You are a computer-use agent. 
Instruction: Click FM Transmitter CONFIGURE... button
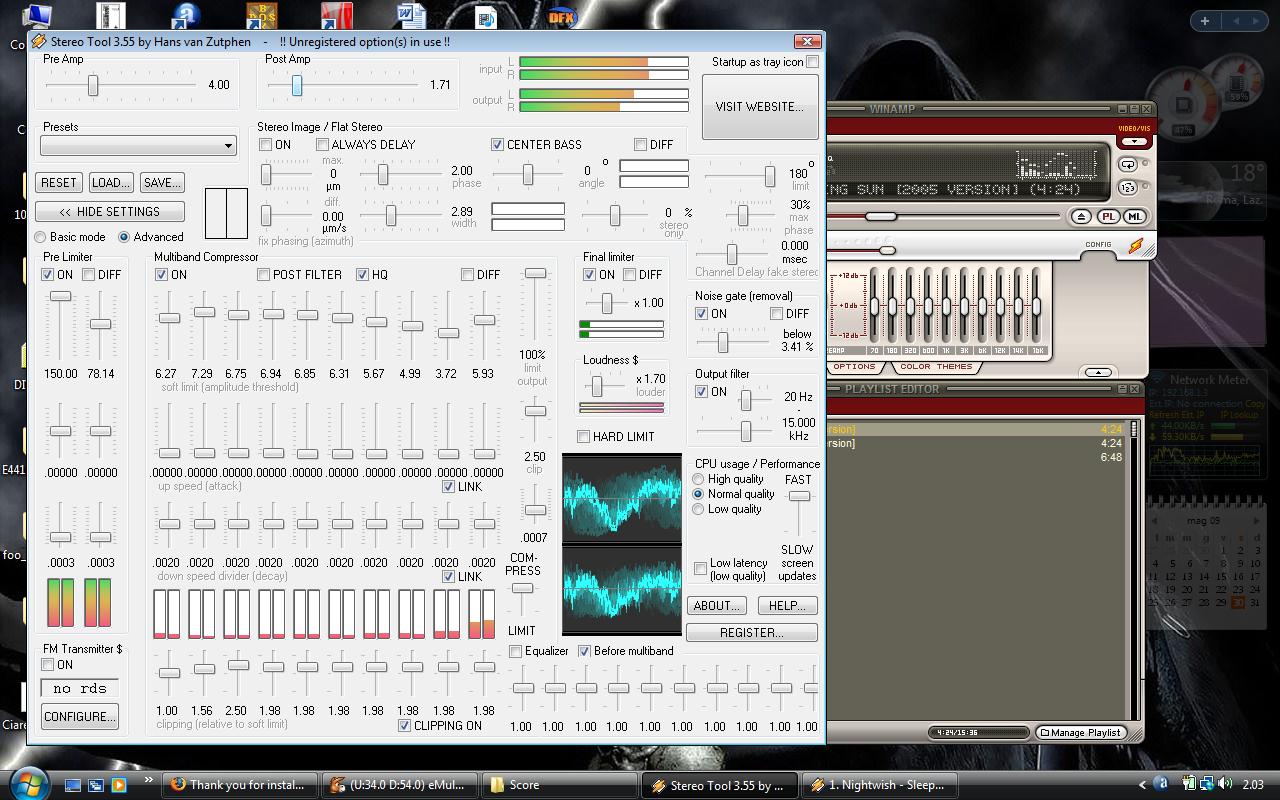(x=80, y=717)
